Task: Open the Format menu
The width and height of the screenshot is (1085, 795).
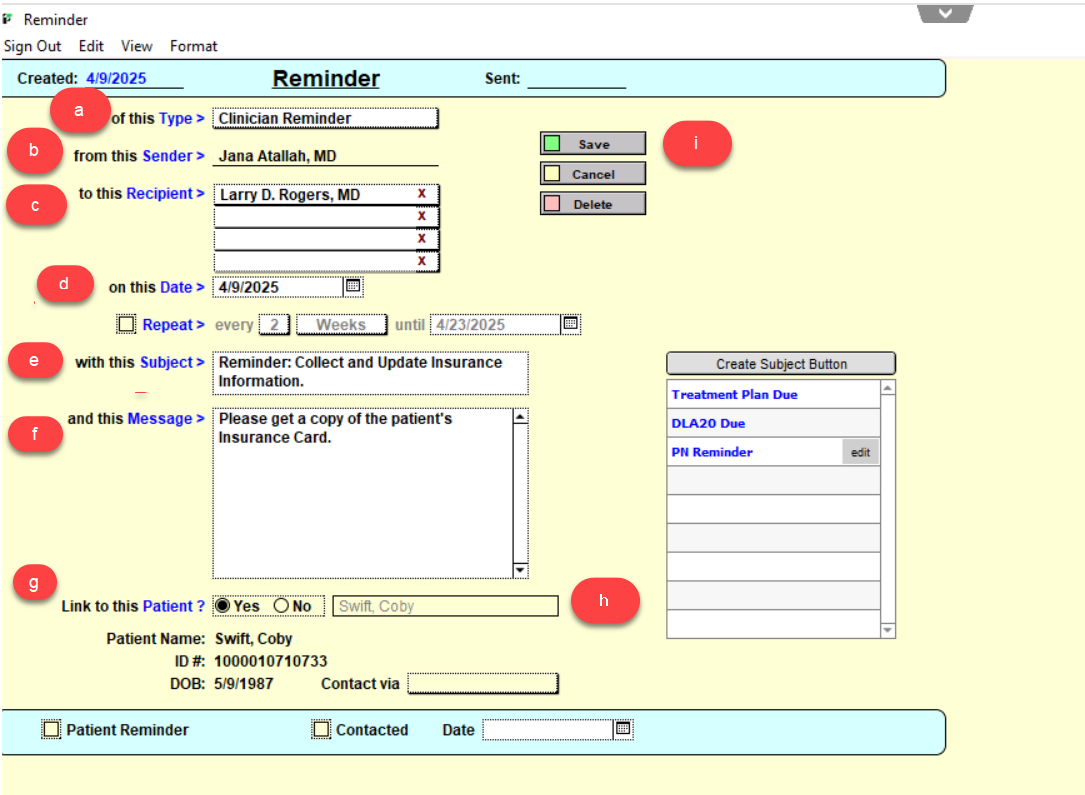Action: (x=193, y=46)
